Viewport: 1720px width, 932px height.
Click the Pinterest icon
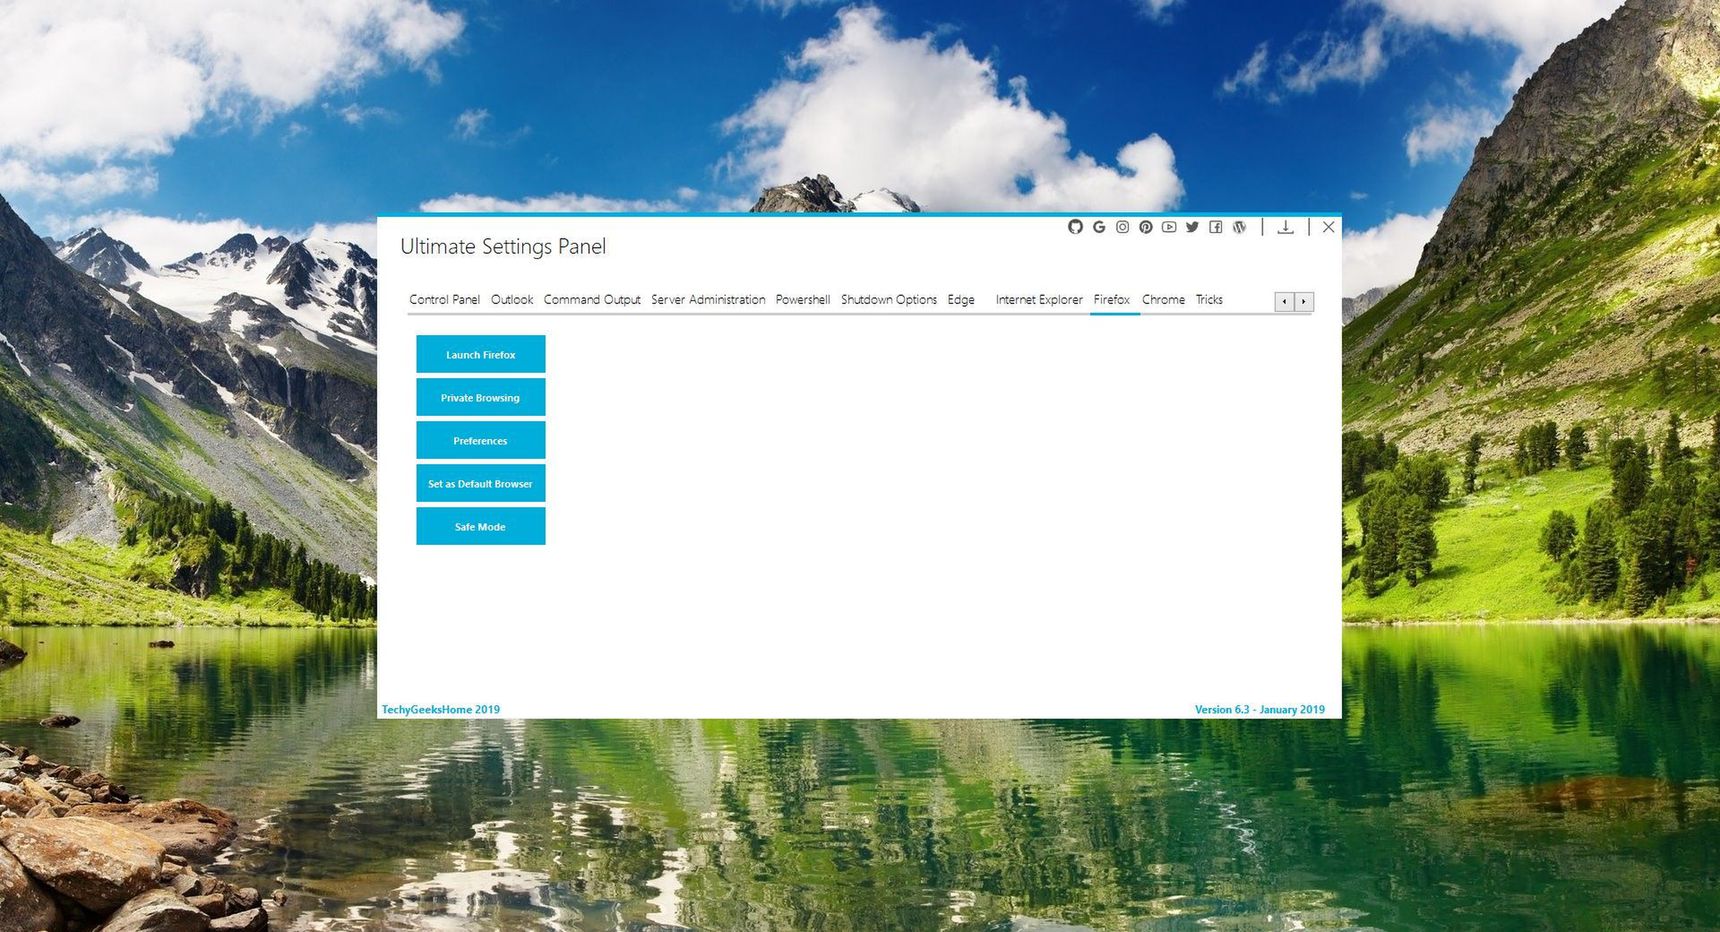[x=1146, y=227]
